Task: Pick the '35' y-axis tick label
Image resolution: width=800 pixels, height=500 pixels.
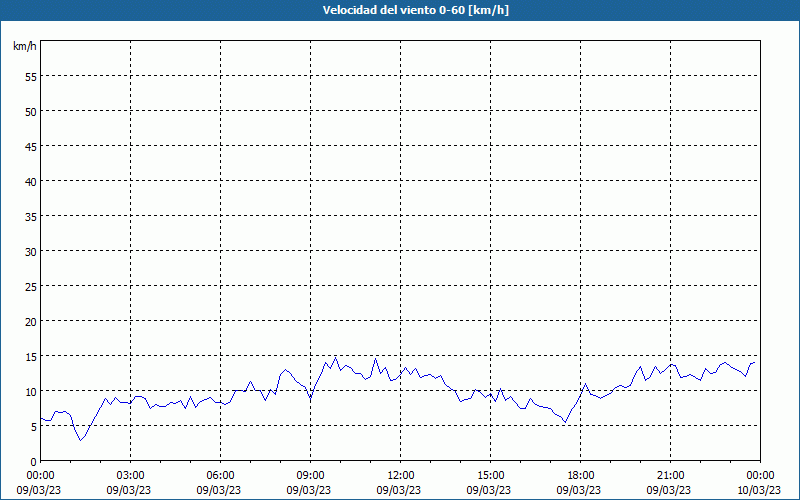Action: (x=31, y=216)
